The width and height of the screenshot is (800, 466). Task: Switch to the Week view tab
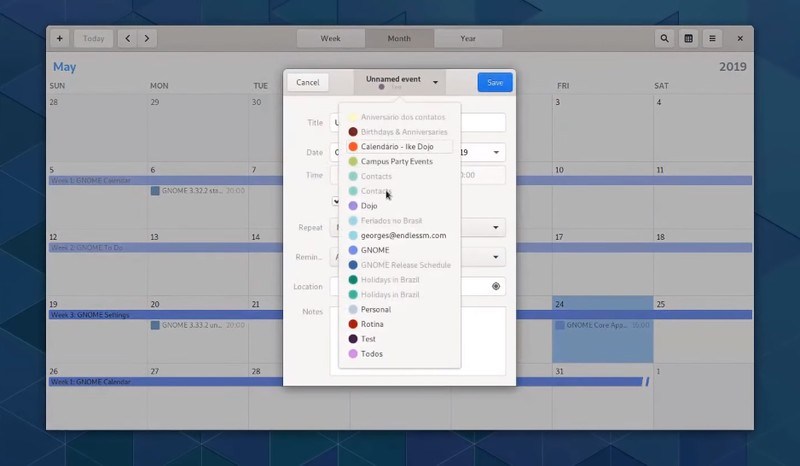click(x=331, y=38)
